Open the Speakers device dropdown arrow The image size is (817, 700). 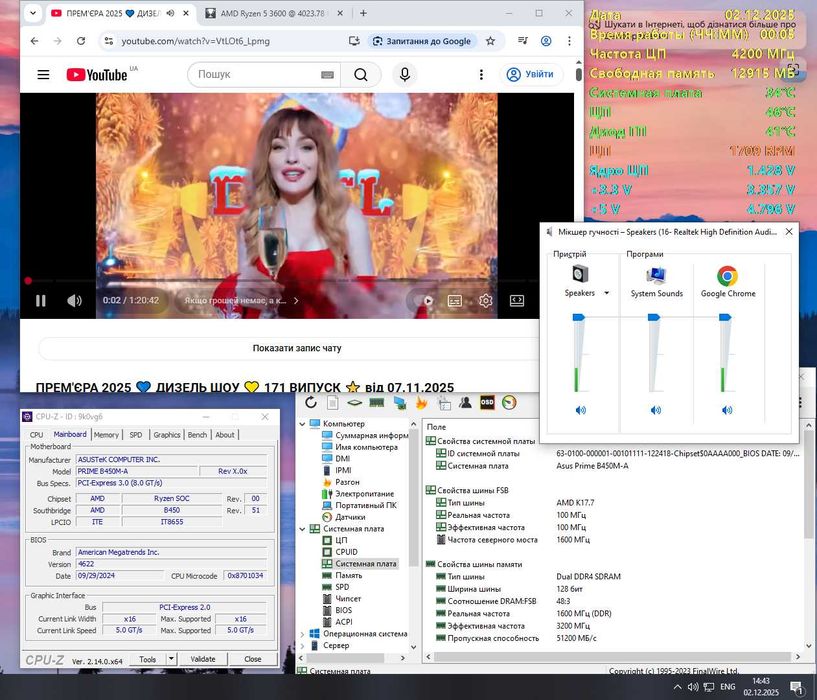tap(606, 293)
